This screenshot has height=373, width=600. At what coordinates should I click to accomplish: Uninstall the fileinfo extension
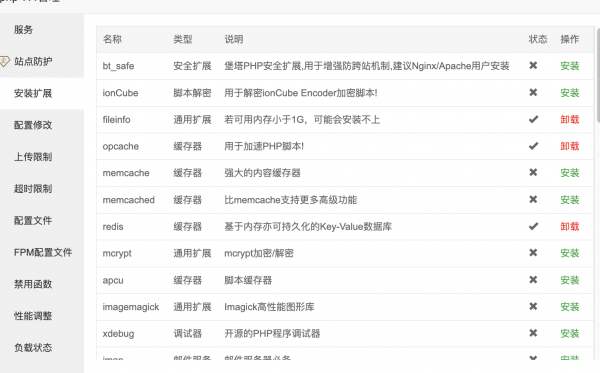pos(570,120)
